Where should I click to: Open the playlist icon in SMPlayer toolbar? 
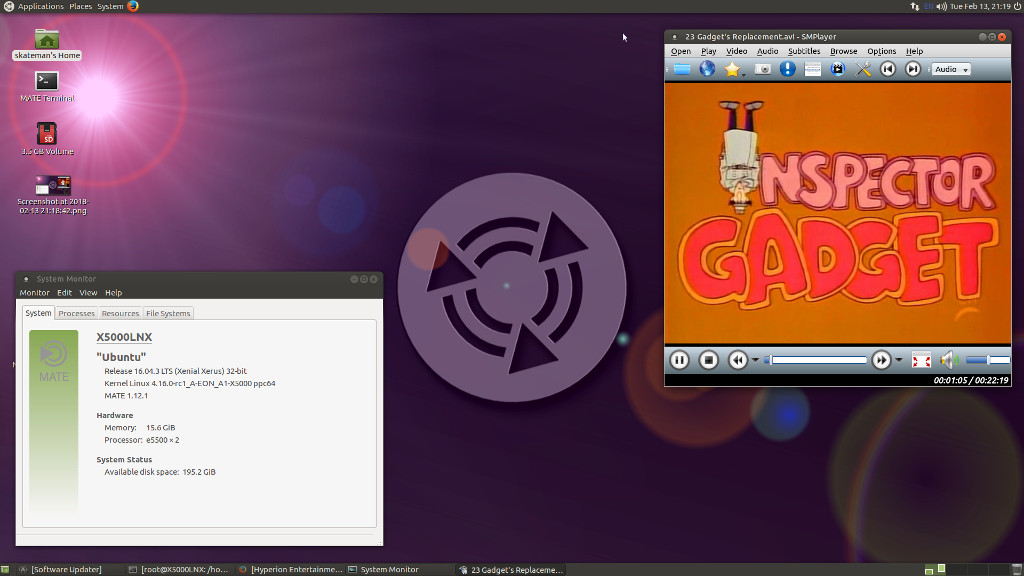point(812,69)
